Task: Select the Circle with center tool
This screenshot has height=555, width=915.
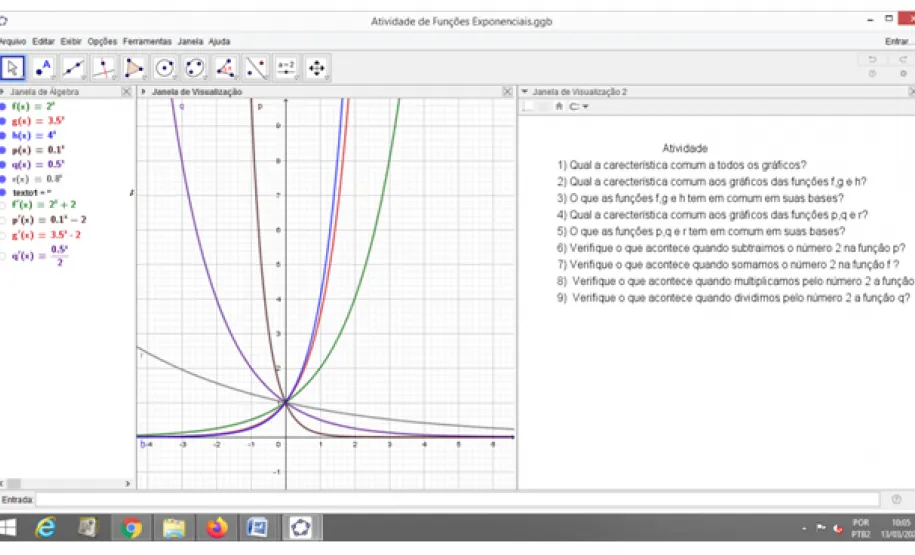Action: 165,68
